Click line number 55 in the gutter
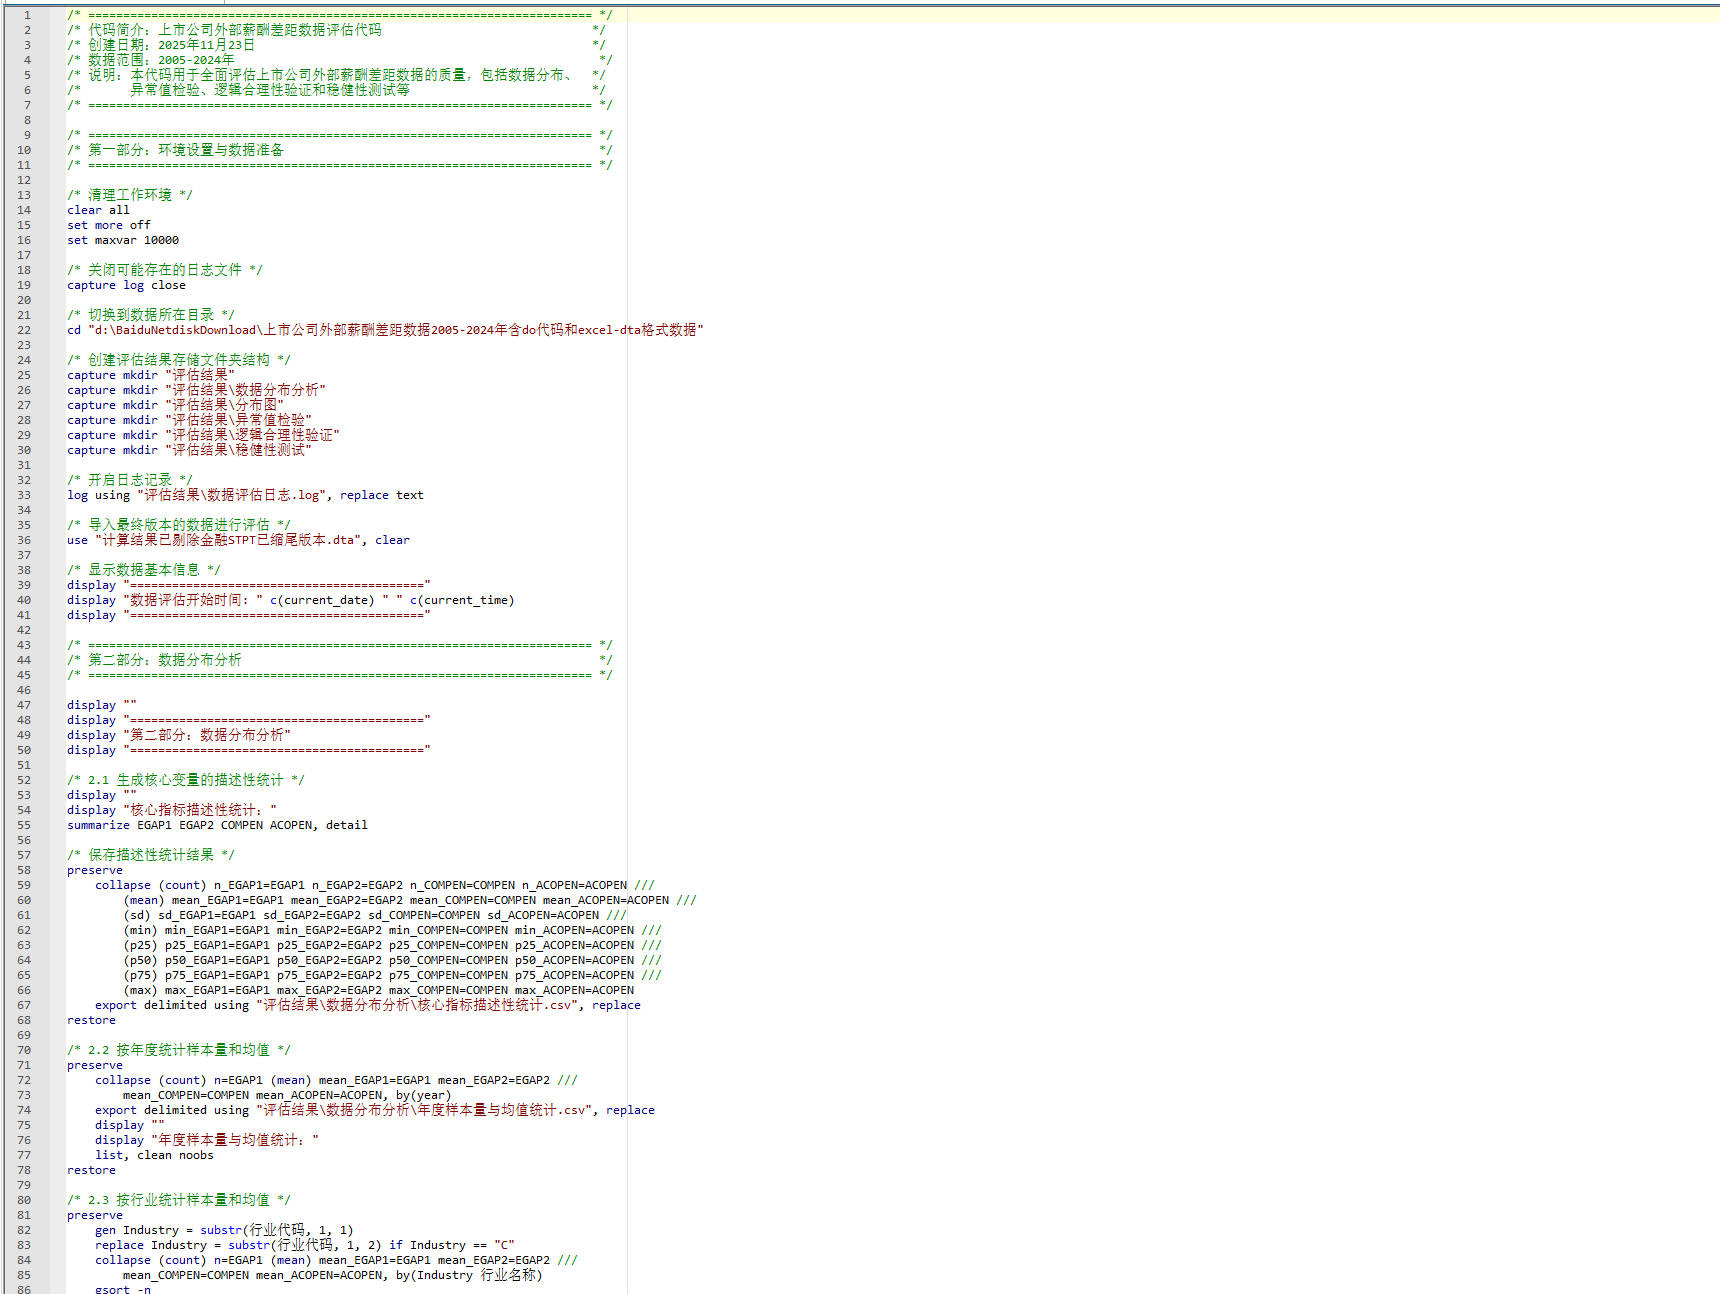Viewport: 1720px width, 1294px height. [x=24, y=825]
